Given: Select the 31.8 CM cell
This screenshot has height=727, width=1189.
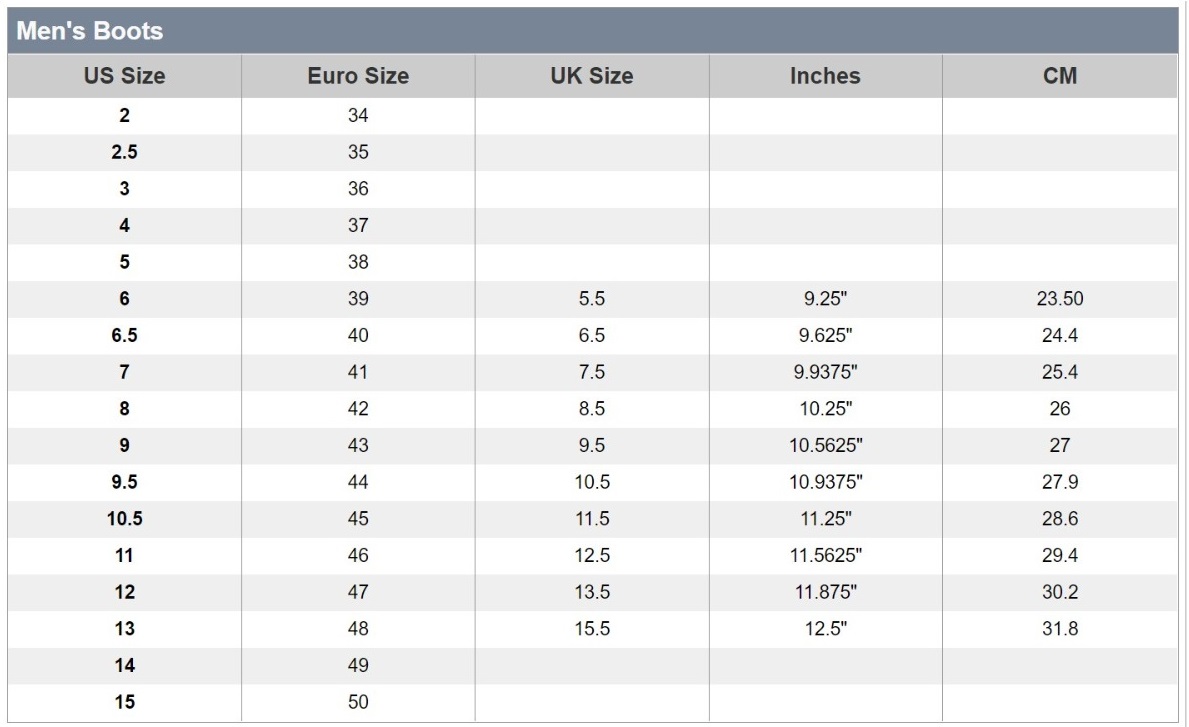Looking at the screenshot, I should (1059, 629).
